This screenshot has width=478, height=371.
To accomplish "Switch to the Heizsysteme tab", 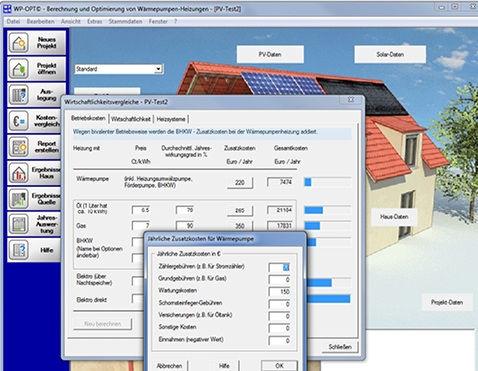I will pos(171,119).
